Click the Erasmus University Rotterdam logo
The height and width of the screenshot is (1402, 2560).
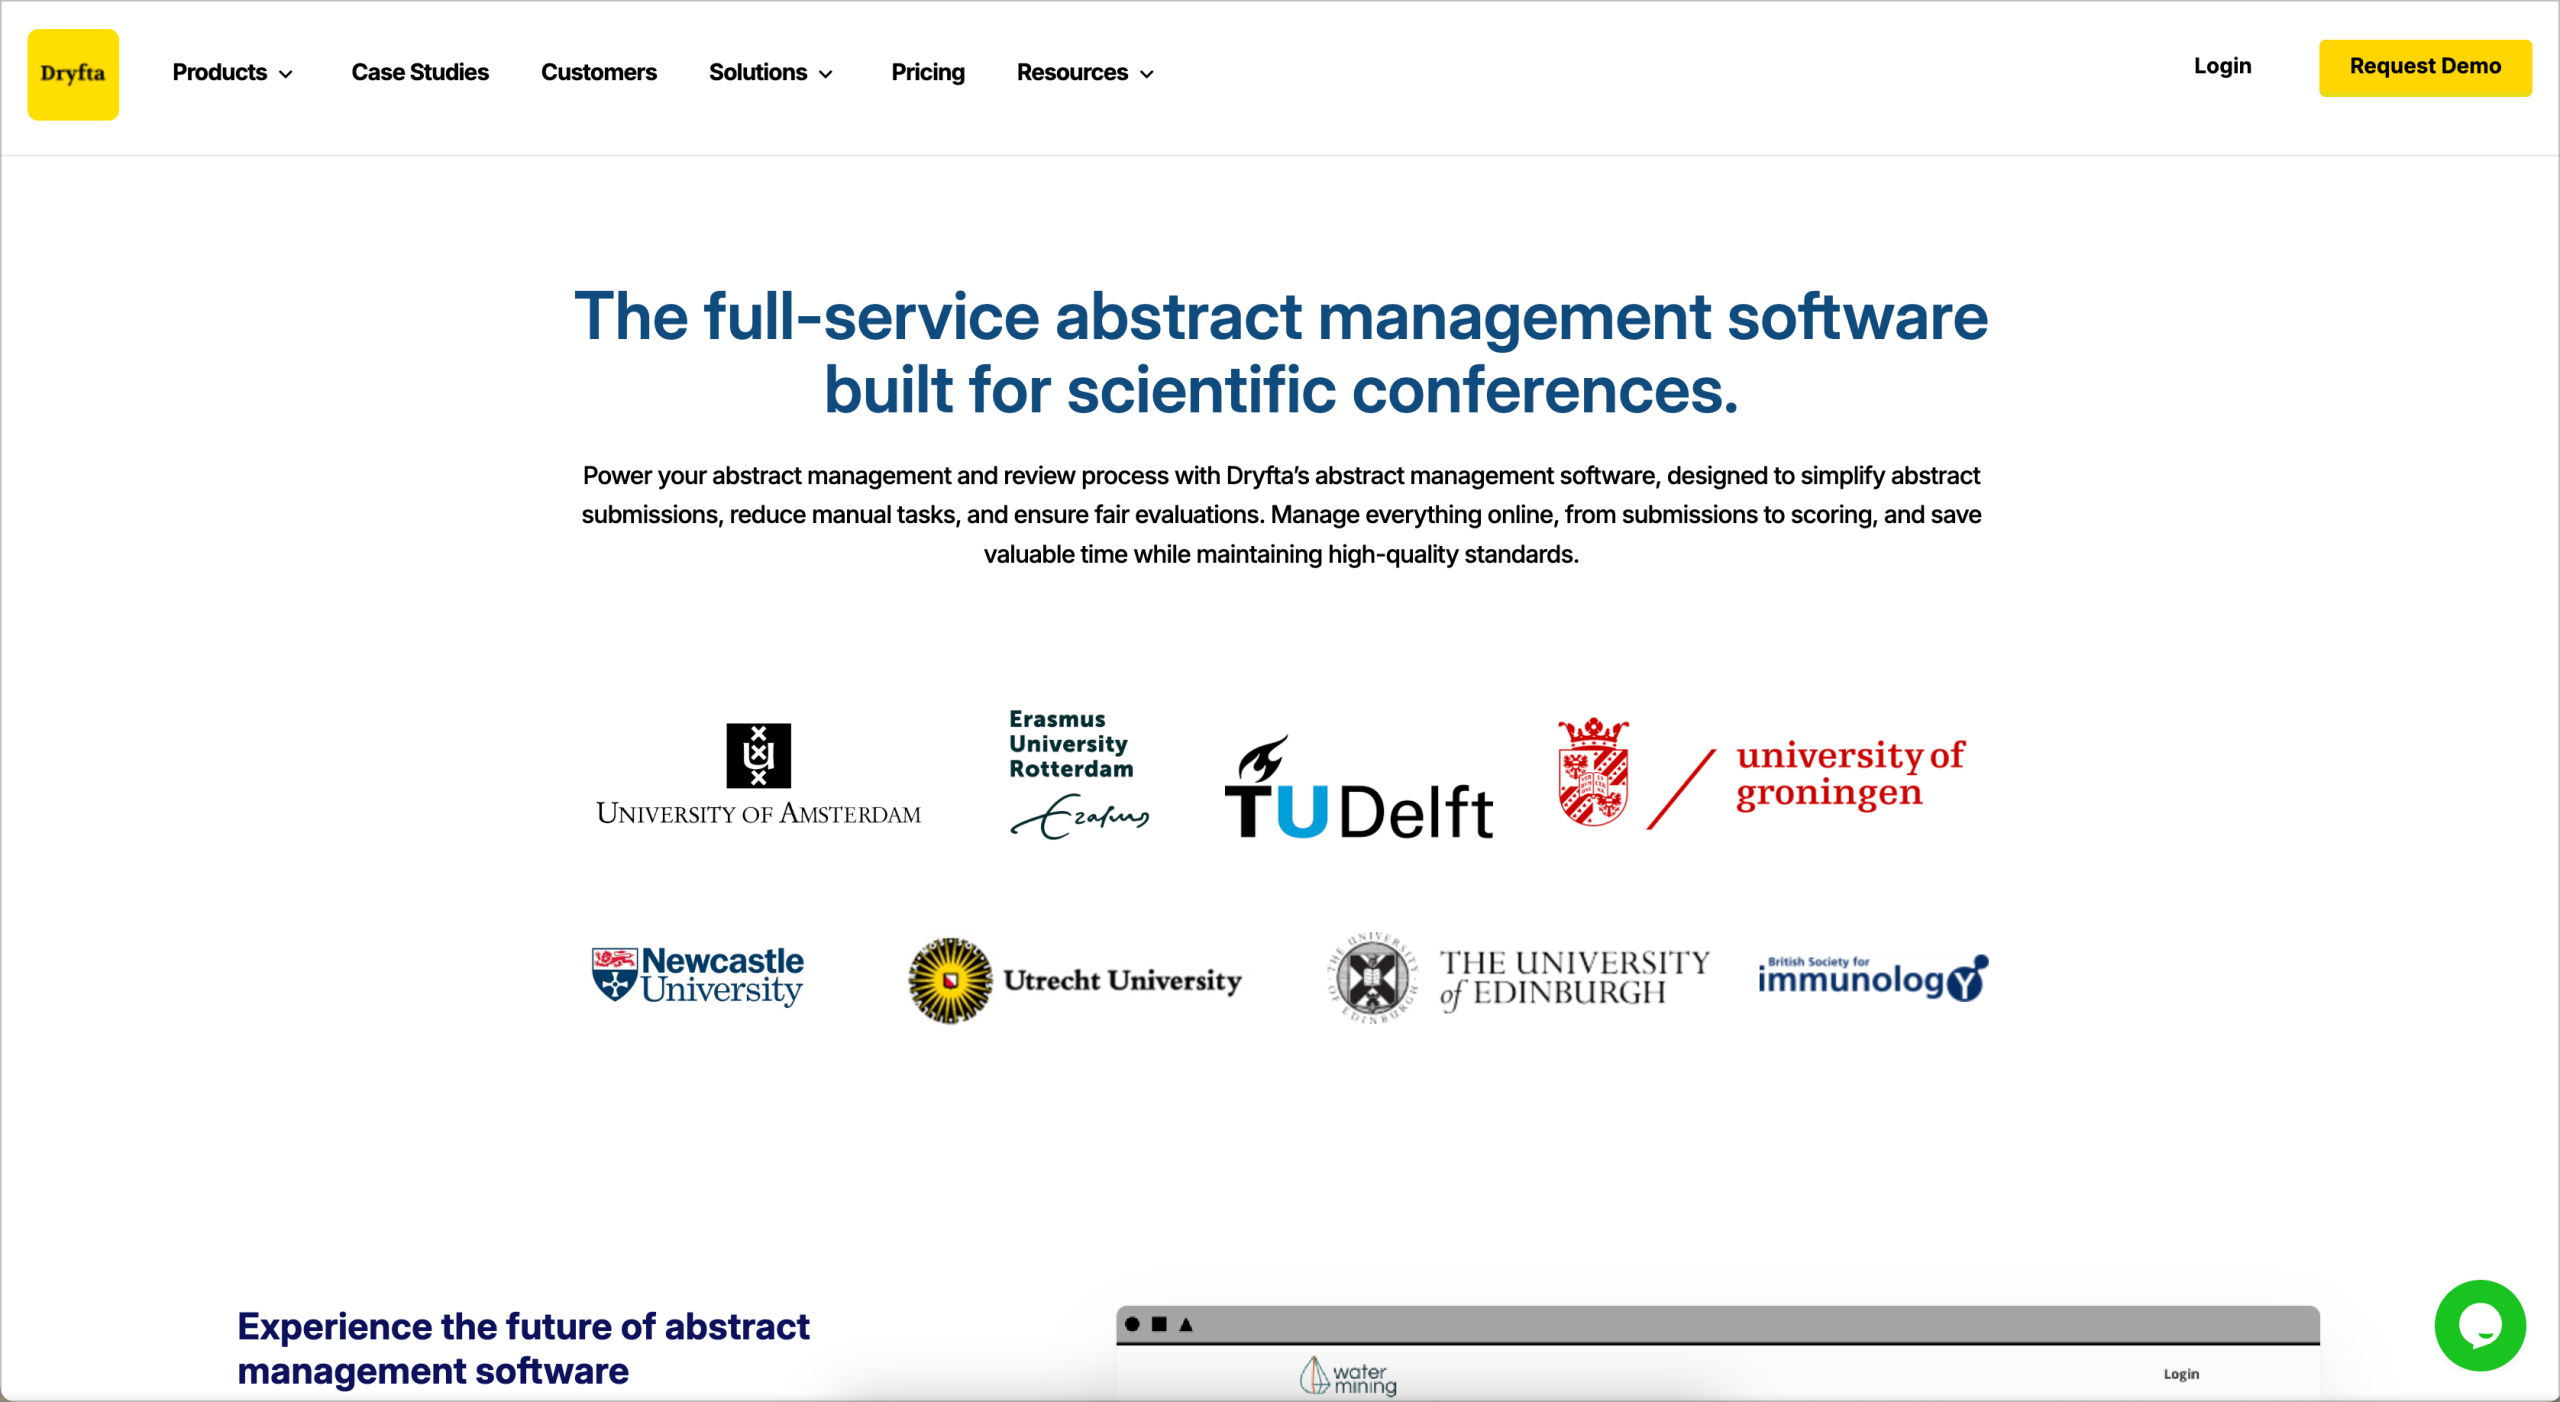(x=1078, y=773)
